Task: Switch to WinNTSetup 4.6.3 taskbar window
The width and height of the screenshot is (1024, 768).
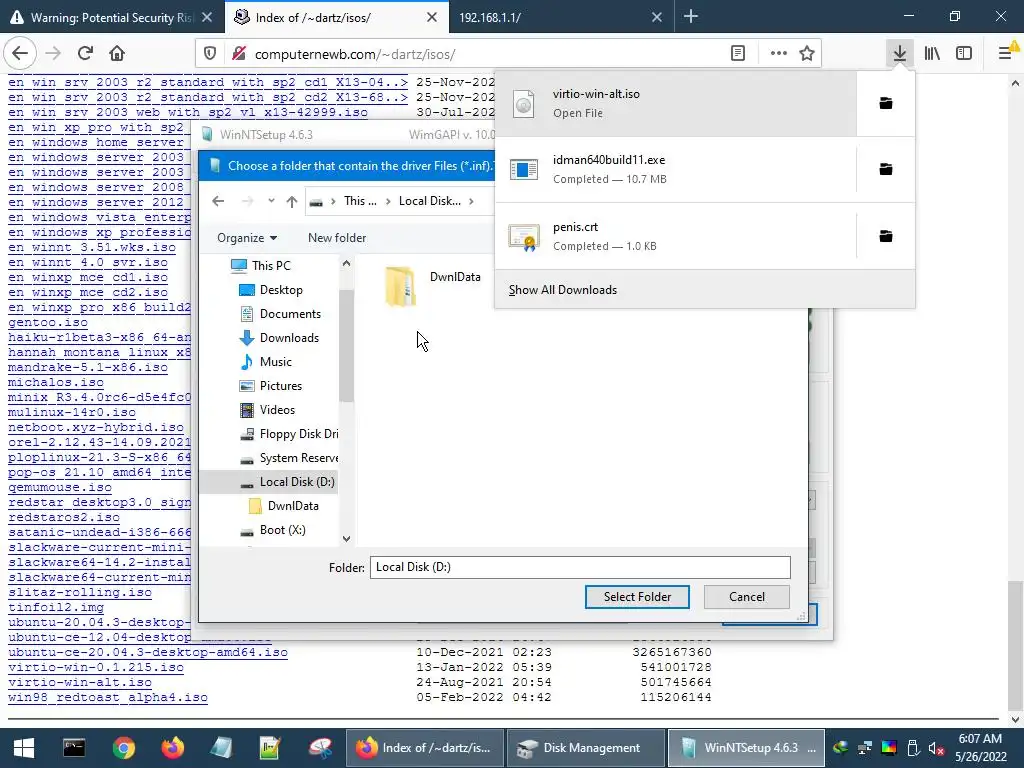Action: pos(746,748)
